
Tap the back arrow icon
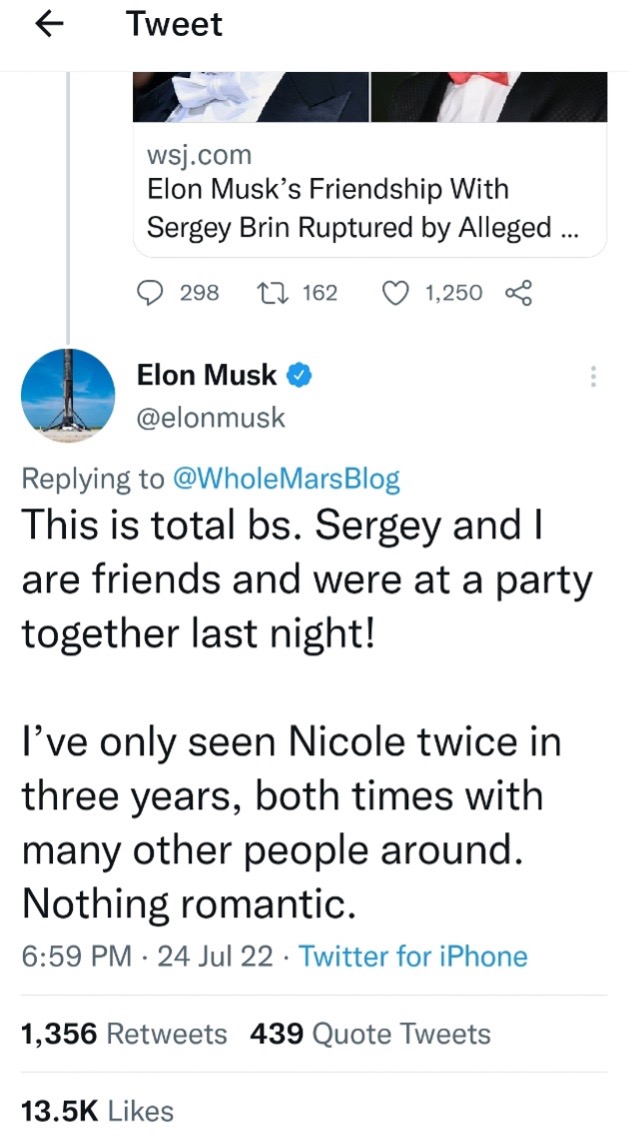(49, 25)
